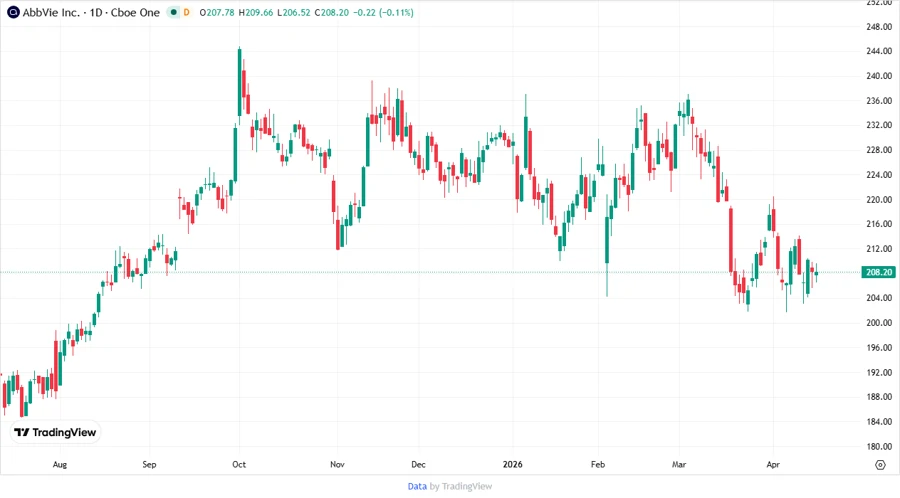Click the Mar time axis label
This screenshot has height=498, width=900.
click(x=679, y=464)
